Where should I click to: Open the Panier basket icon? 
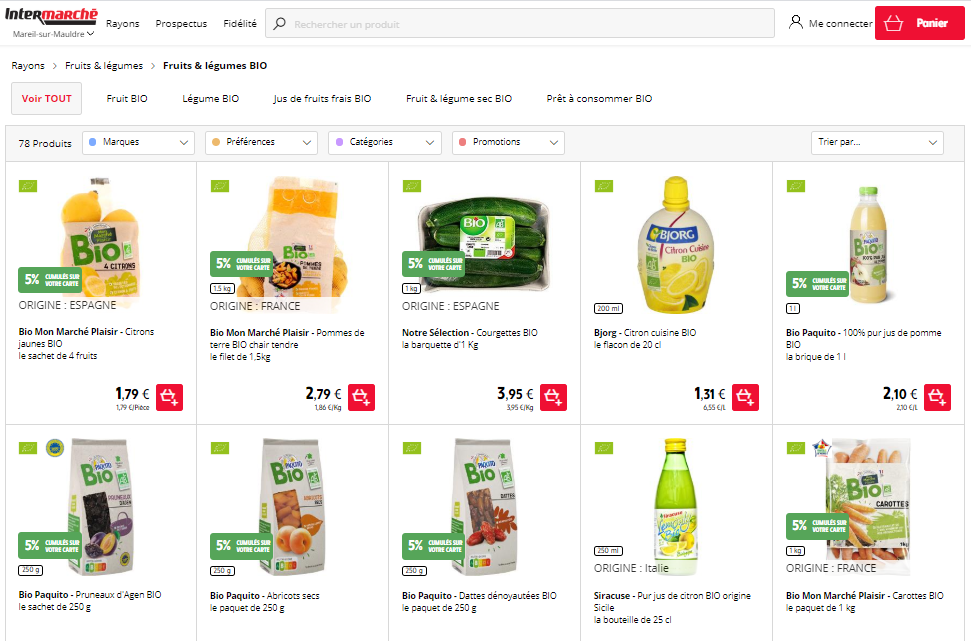[894, 24]
